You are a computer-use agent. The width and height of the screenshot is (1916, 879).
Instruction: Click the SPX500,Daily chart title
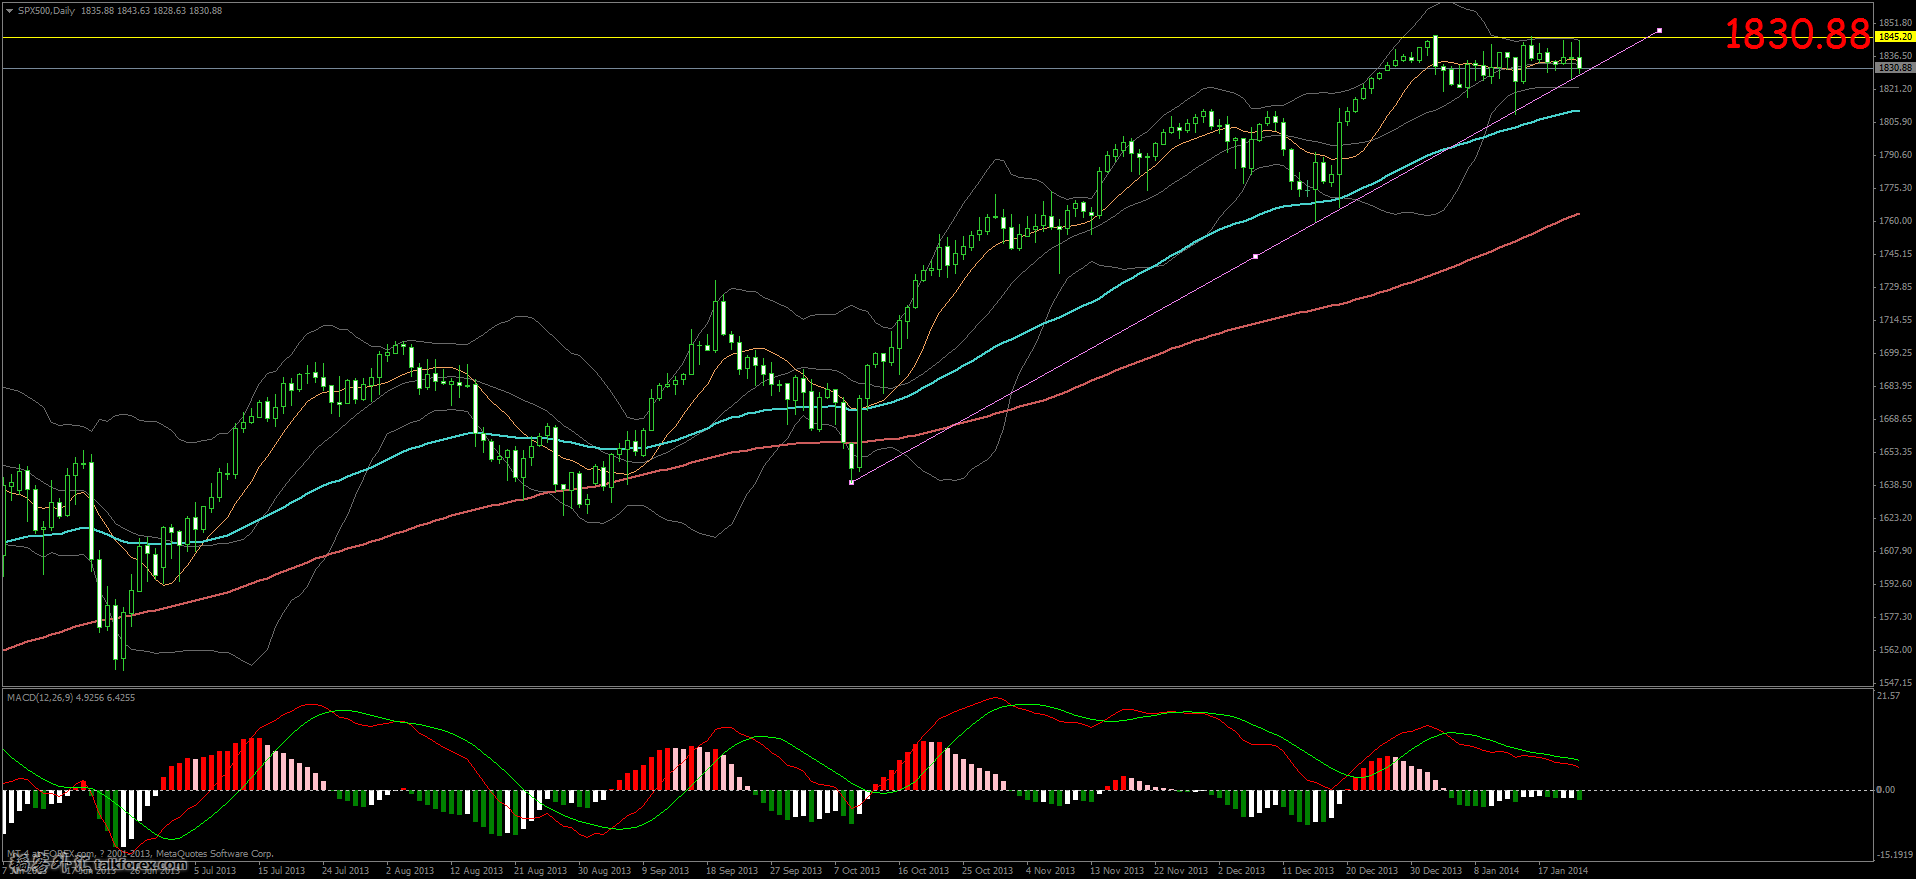(47, 11)
